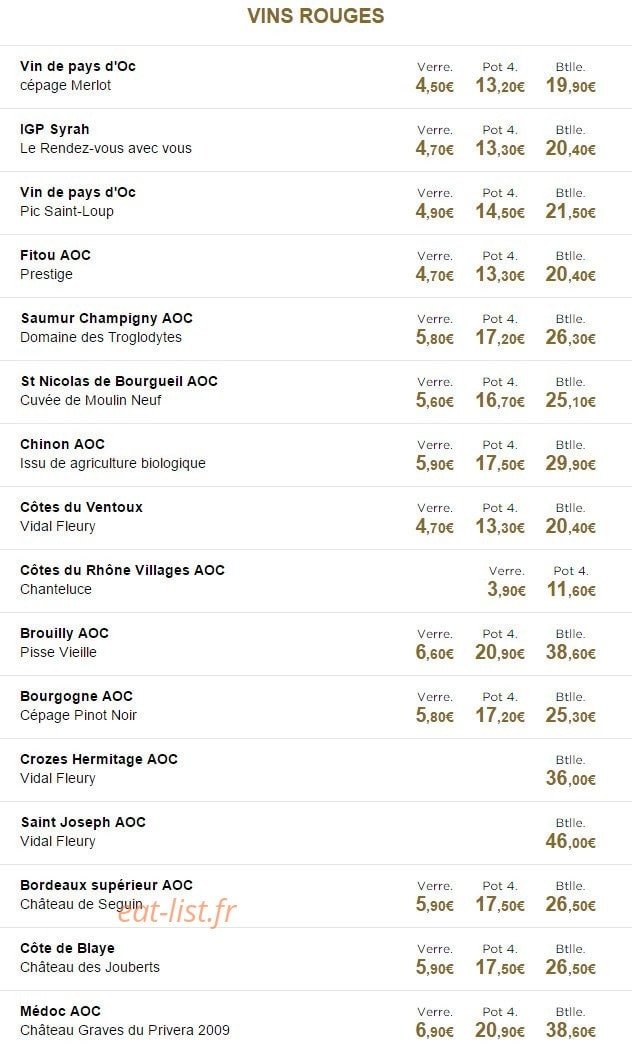Select the Saint Joseph AOC bottle price 46,00€
The width and height of the screenshot is (632, 1046).
click(x=571, y=842)
